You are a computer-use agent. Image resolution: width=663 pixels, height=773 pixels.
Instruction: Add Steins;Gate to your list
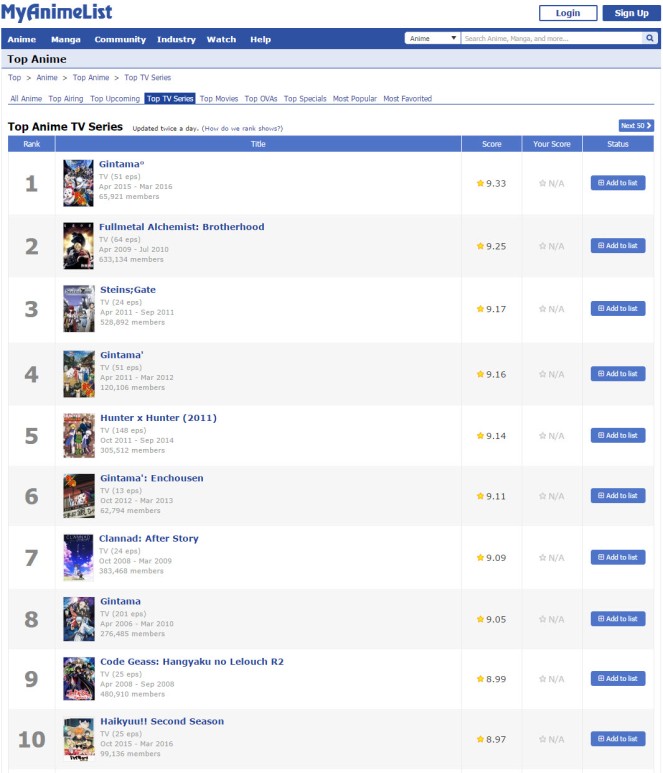(x=618, y=309)
